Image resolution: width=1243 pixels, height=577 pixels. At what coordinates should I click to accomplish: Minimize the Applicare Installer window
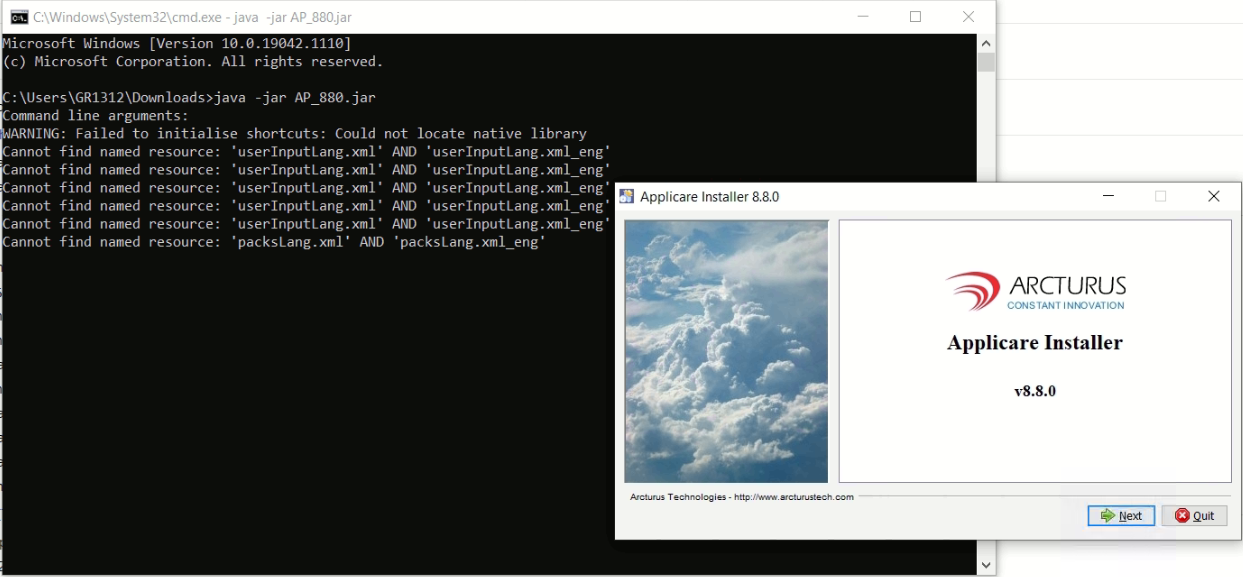[1108, 196]
